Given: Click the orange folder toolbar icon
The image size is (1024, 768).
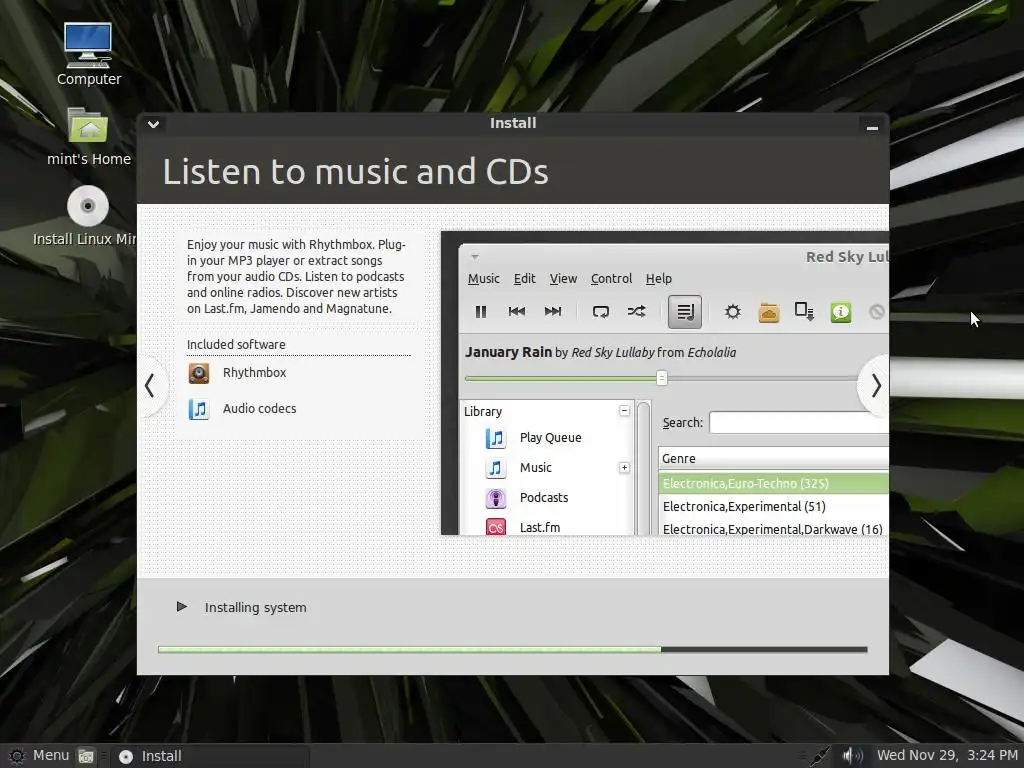Looking at the screenshot, I should tap(769, 312).
